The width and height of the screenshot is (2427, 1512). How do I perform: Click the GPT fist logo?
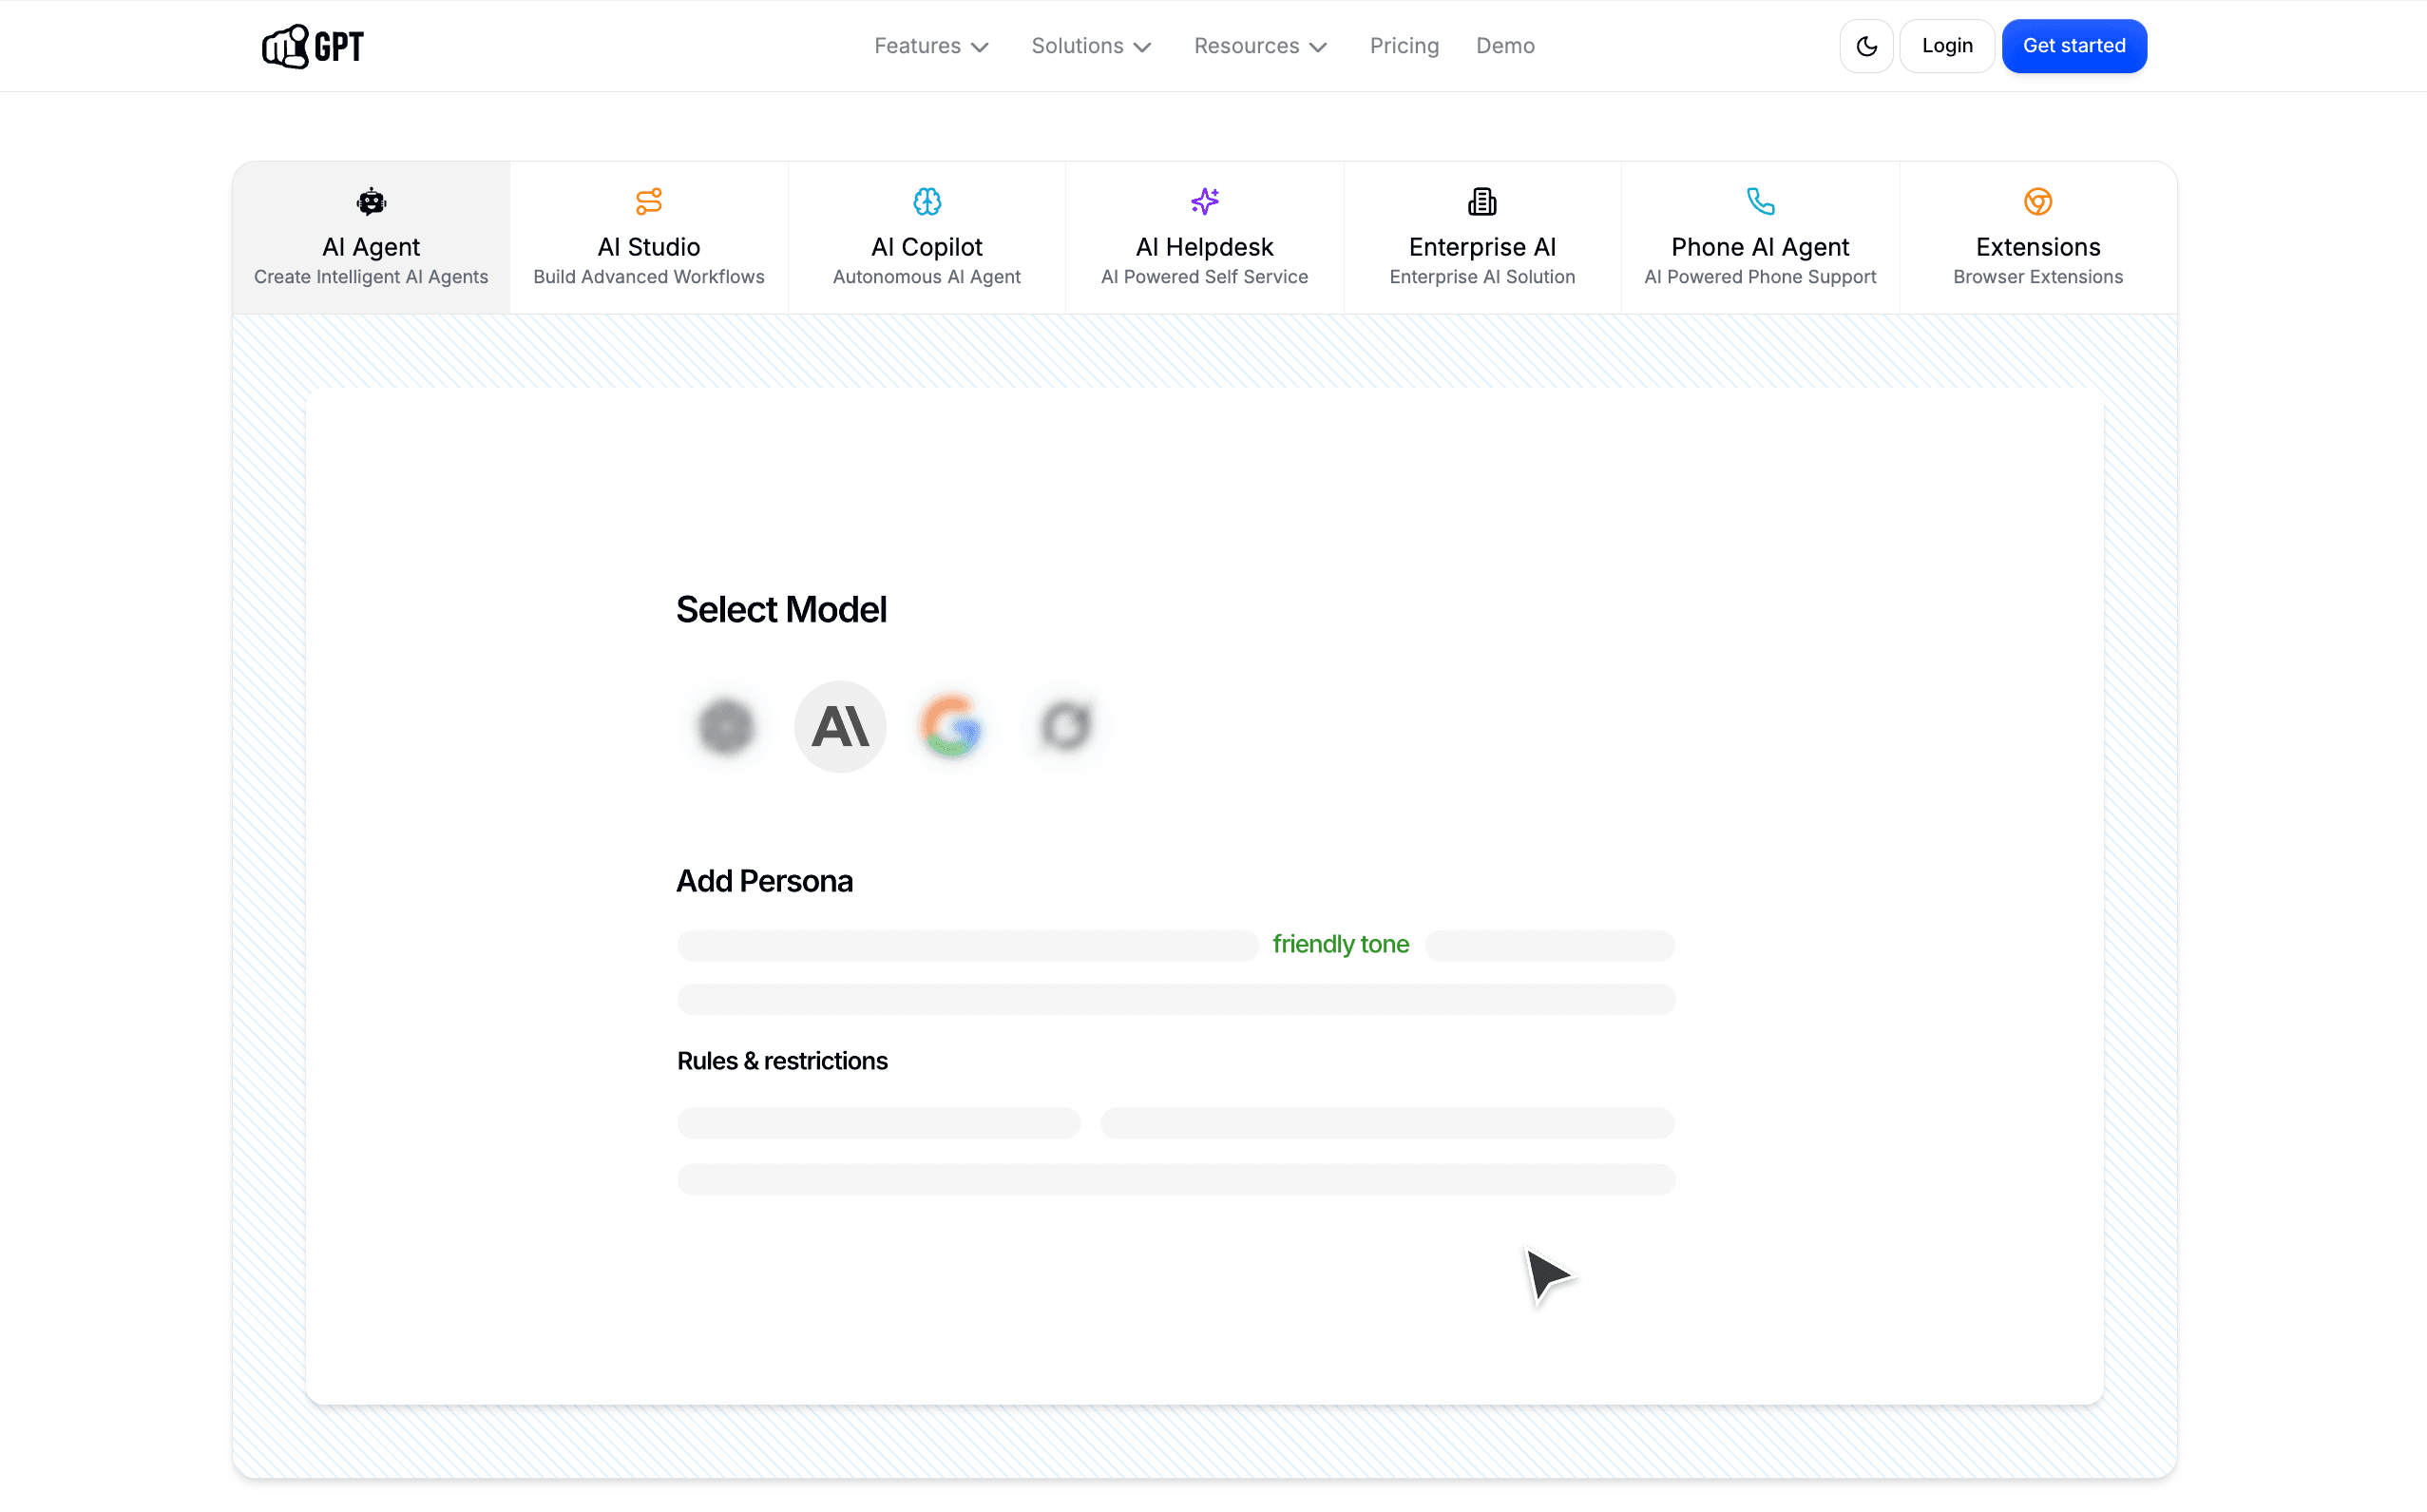pos(312,46)
